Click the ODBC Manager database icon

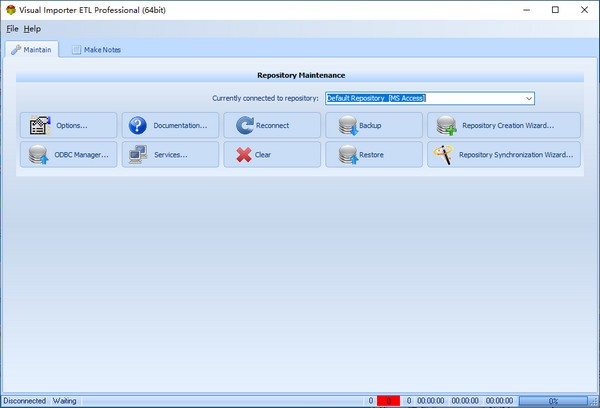[x=40, y=155]
